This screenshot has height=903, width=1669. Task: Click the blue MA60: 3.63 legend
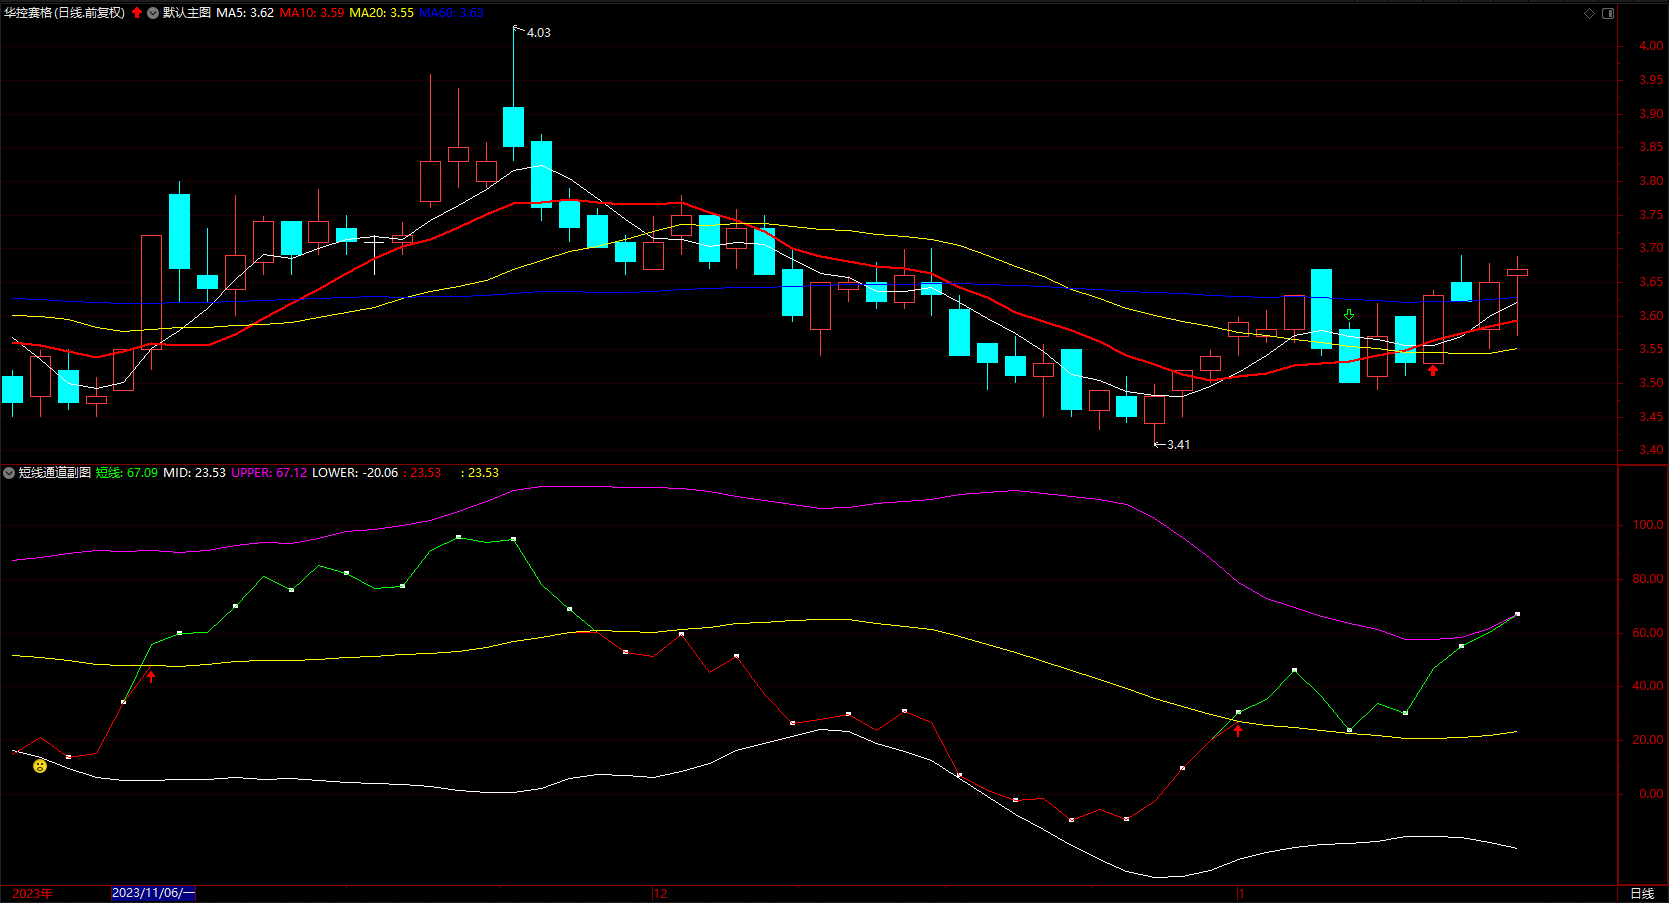tap(451, 13)
